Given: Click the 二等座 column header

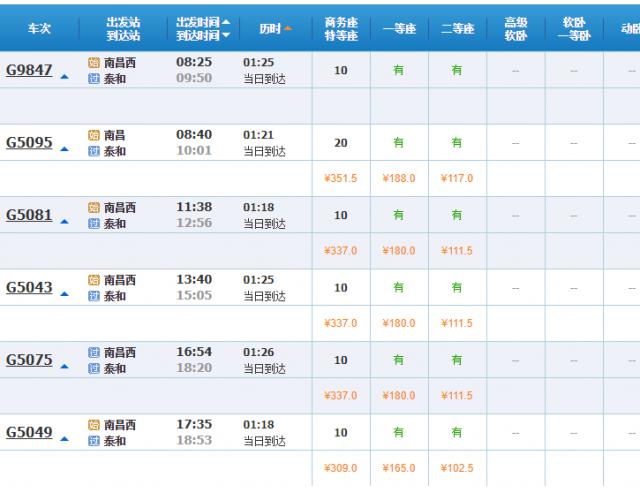Looking at the screenshot, I should [458, 29].
